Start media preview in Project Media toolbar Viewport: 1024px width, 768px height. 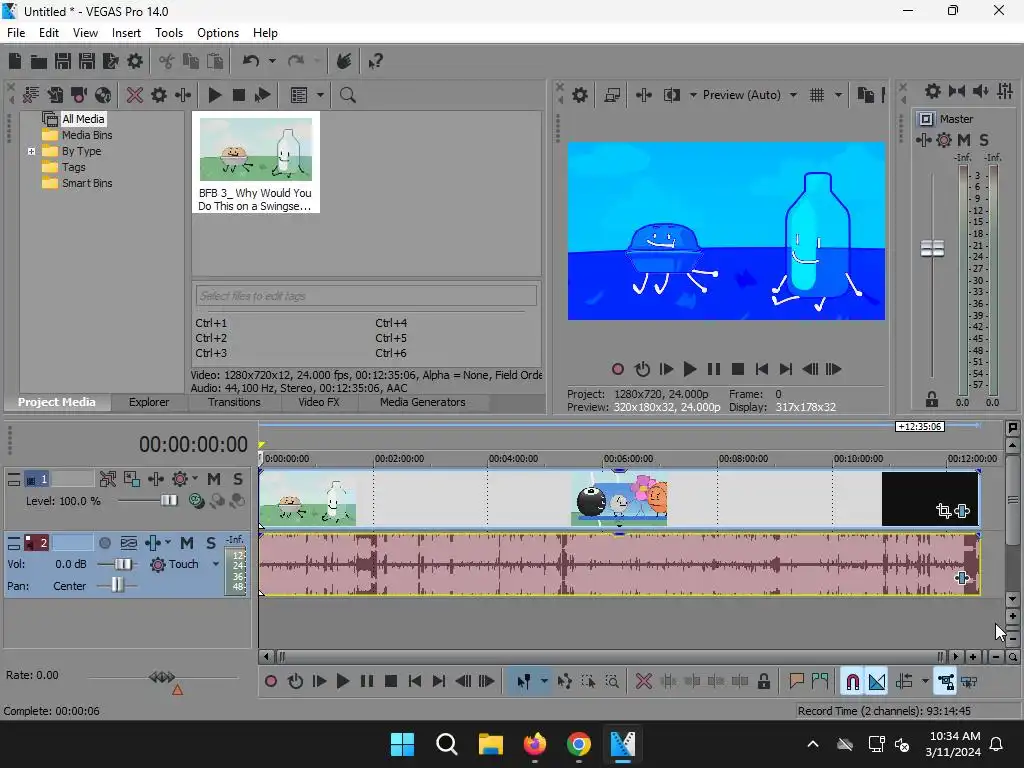click(214, 95)
